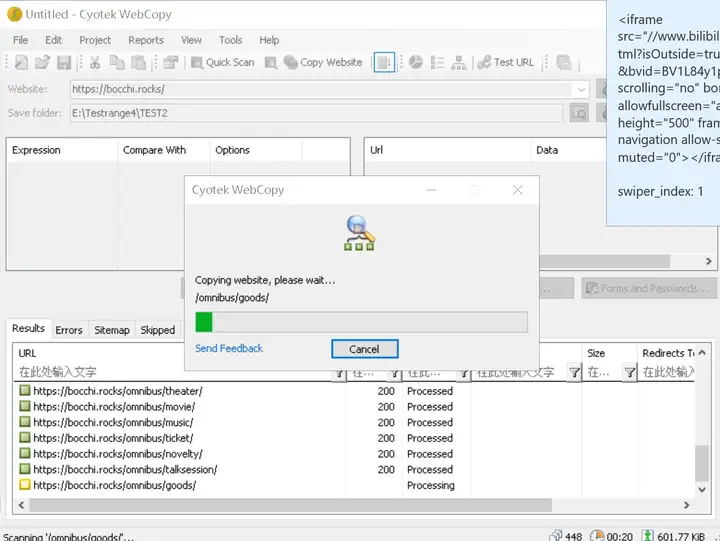Click the Url column header in right panel
The image size is (720, 541).
coord(448,150)
